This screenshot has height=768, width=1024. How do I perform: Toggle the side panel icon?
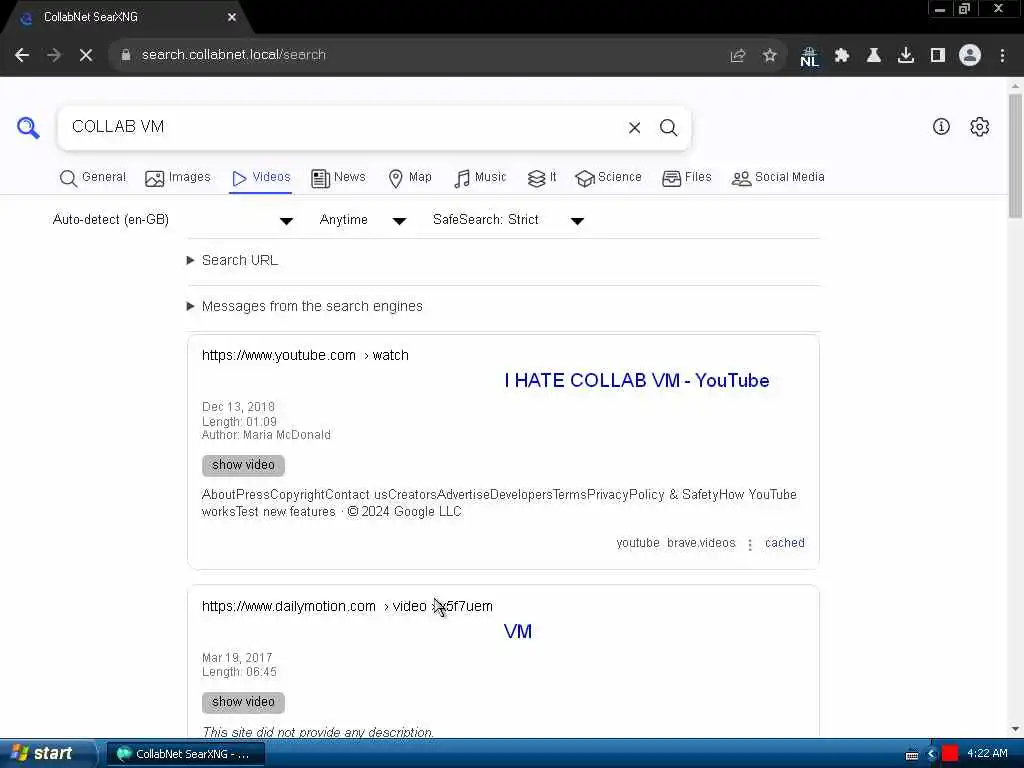938,56
